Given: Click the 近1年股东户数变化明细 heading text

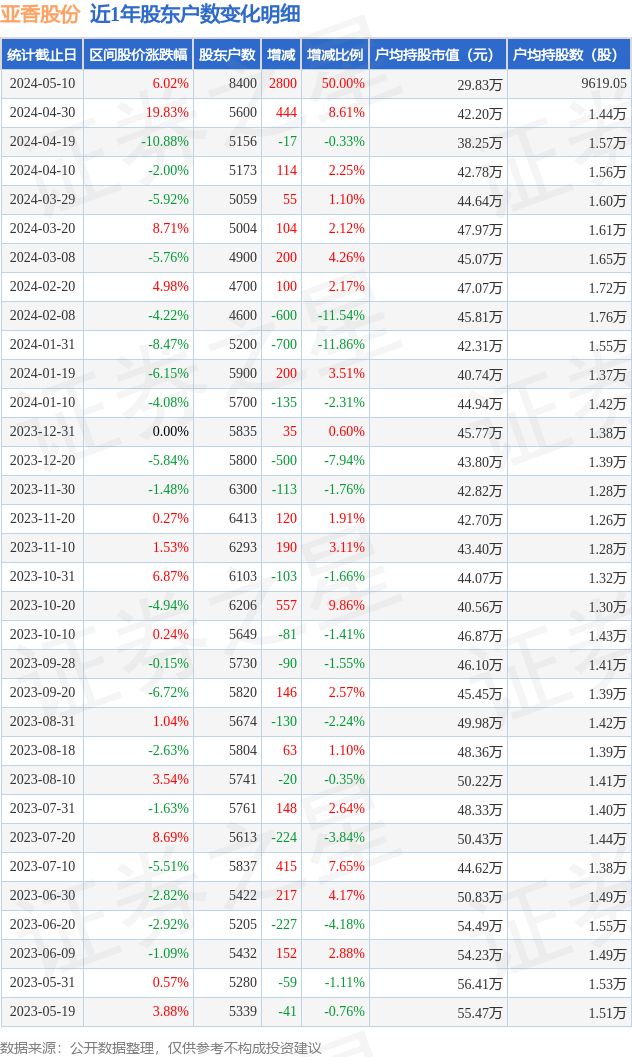Looking at the screenshot, I should [194, 14].
